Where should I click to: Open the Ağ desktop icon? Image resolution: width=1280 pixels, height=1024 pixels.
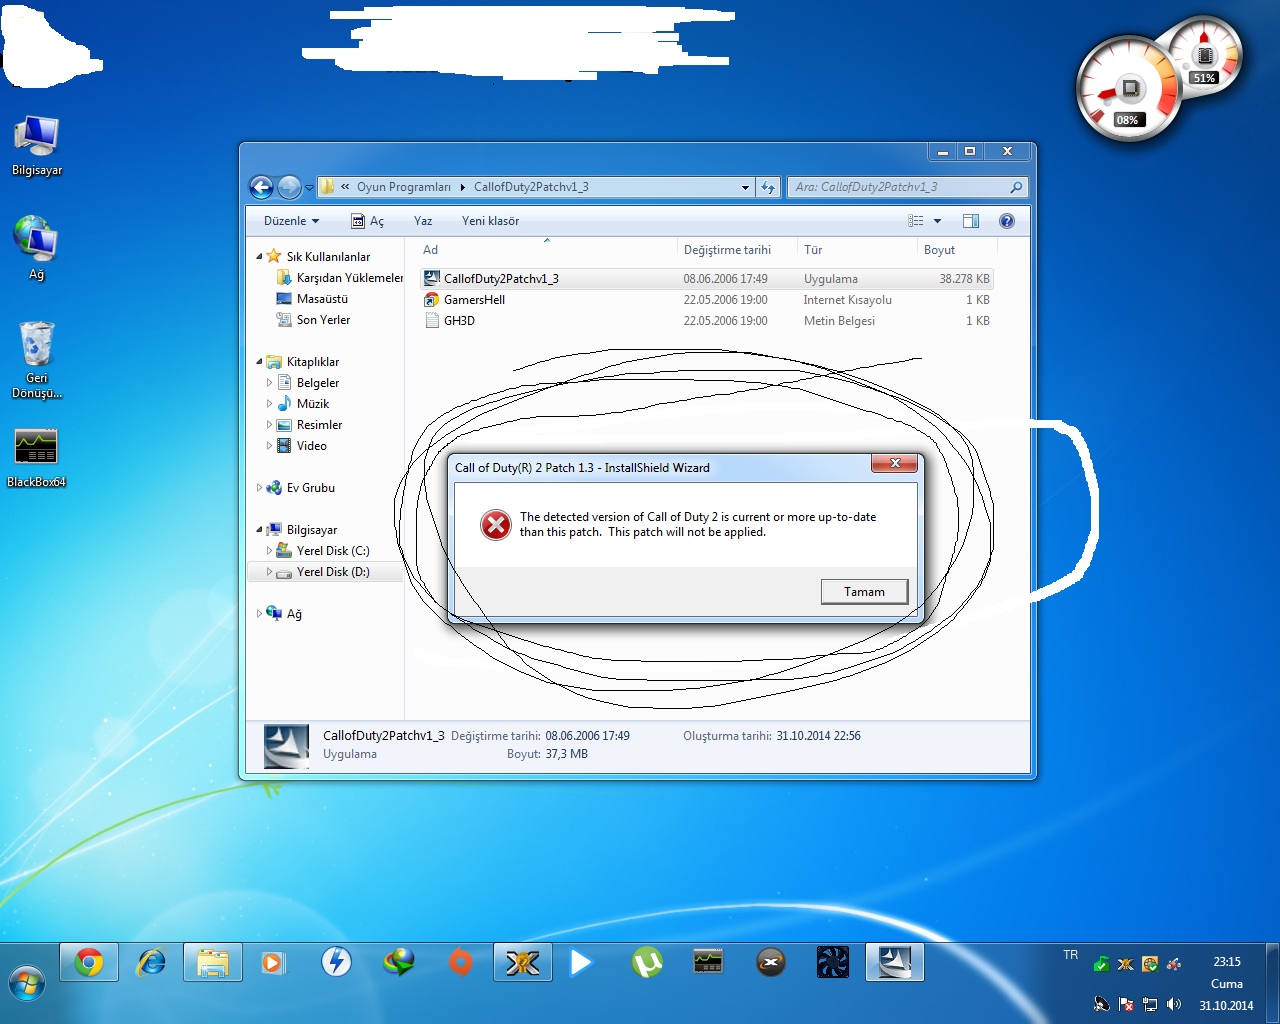pyautogui.click(x=37, y=248)
